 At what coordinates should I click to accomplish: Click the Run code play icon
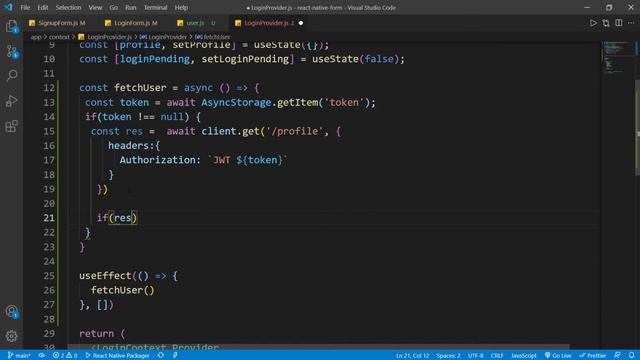click(593, 23)
